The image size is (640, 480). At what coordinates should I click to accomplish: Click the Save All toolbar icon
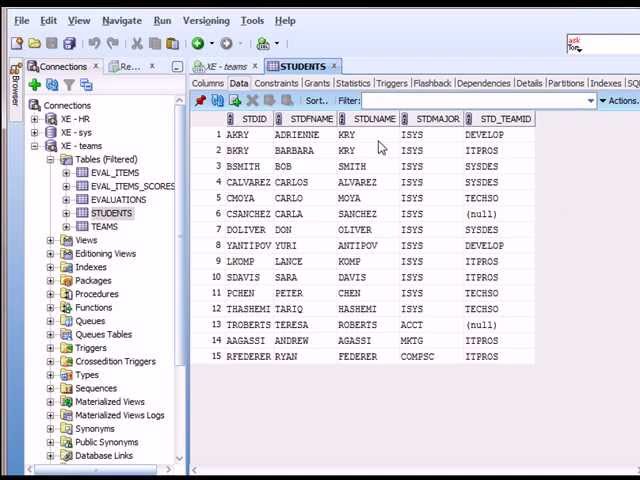click(69, 43)
